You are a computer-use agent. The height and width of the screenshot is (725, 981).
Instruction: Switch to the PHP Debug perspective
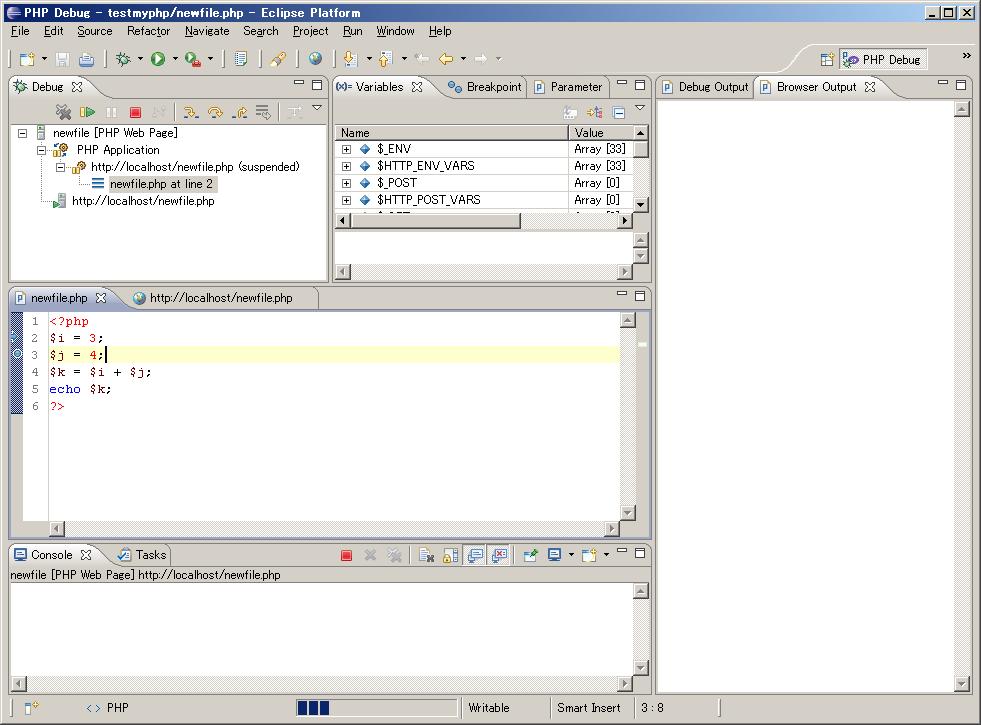[882, 59]
